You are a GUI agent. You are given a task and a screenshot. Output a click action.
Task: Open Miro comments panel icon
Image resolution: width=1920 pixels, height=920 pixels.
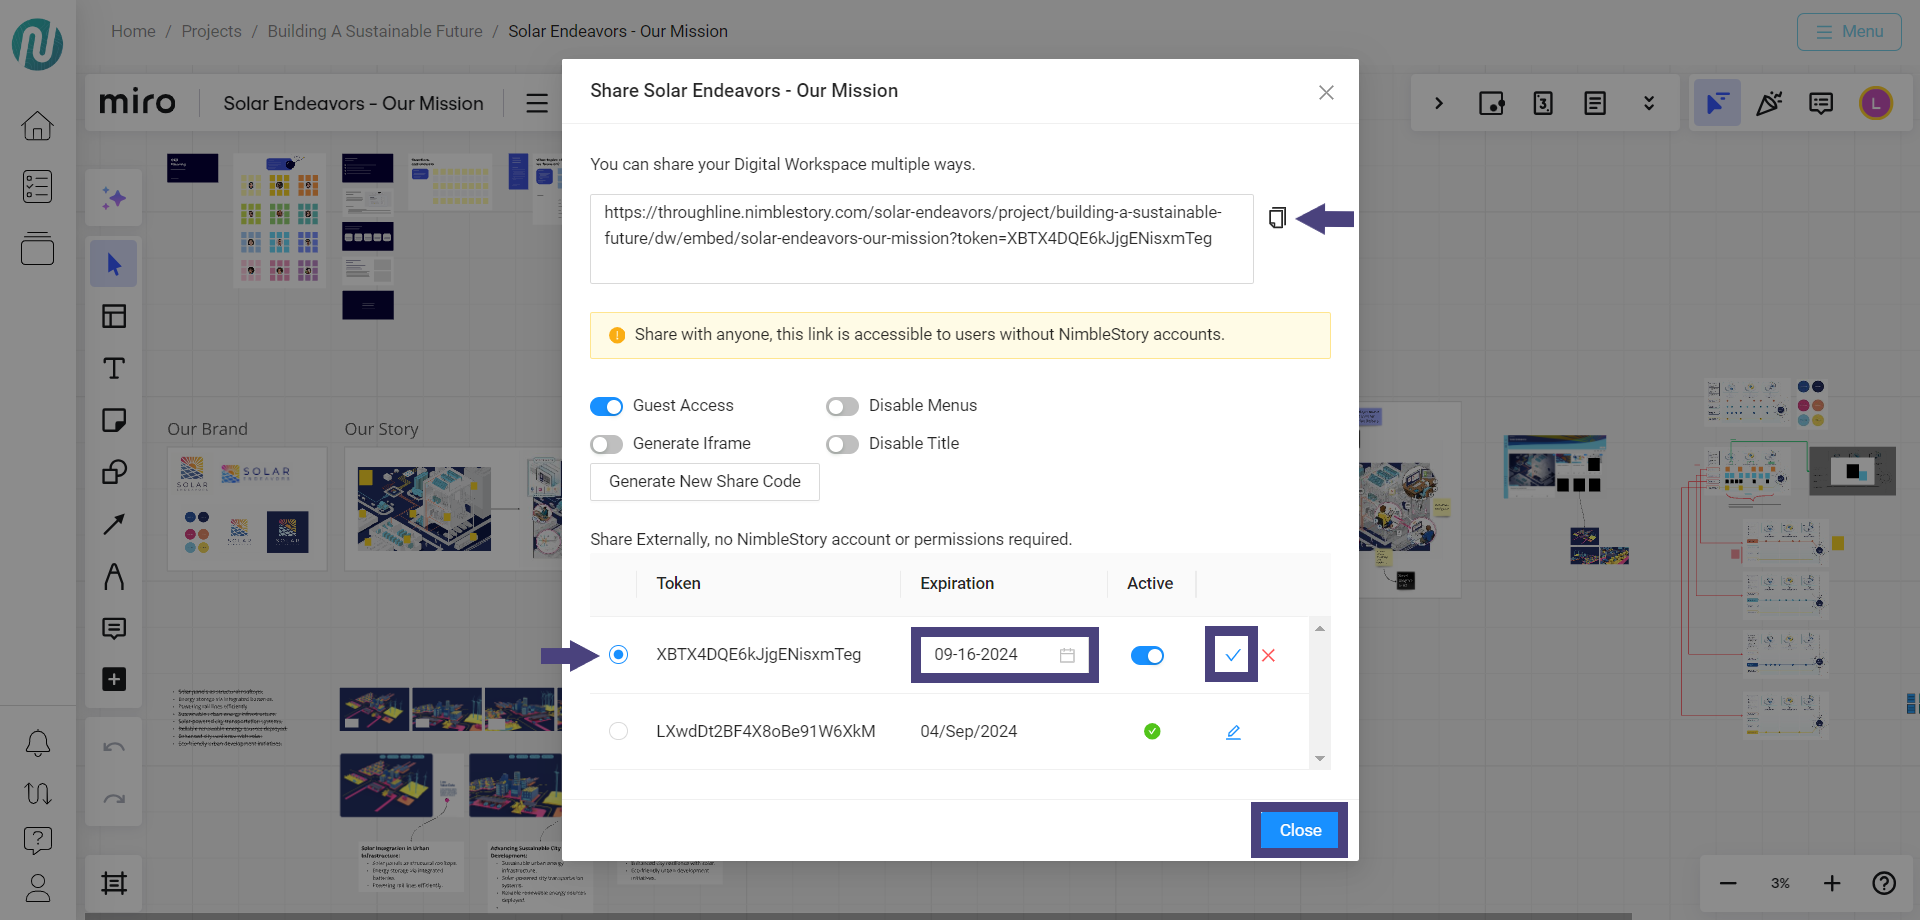[x=1821, y=103]
